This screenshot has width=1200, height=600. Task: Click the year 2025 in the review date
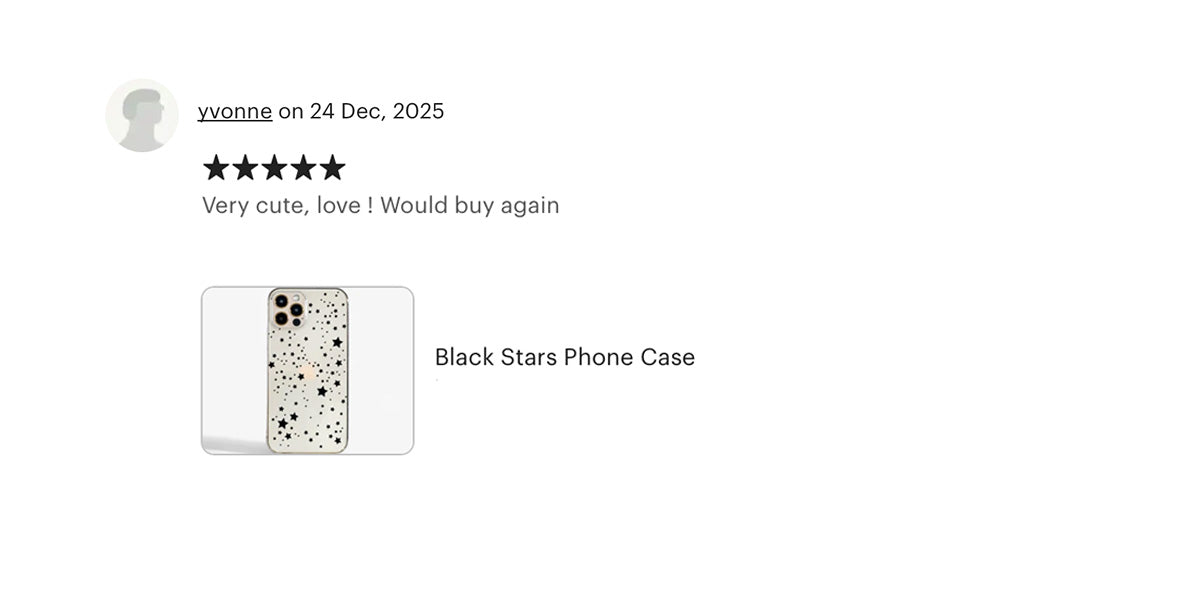pyautogui.click(x=418, y=111)
